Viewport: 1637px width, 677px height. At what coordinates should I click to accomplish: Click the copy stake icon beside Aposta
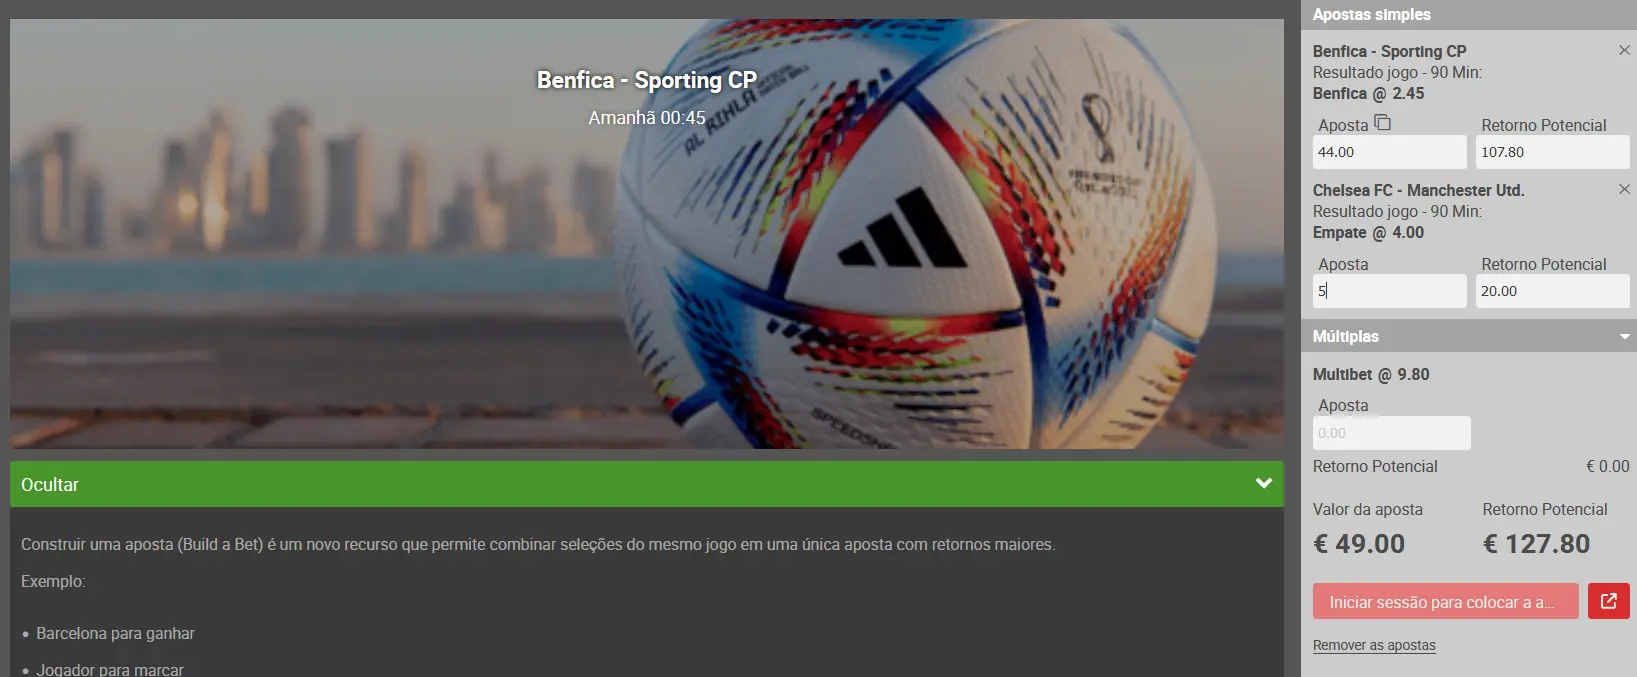[1383, 123]
